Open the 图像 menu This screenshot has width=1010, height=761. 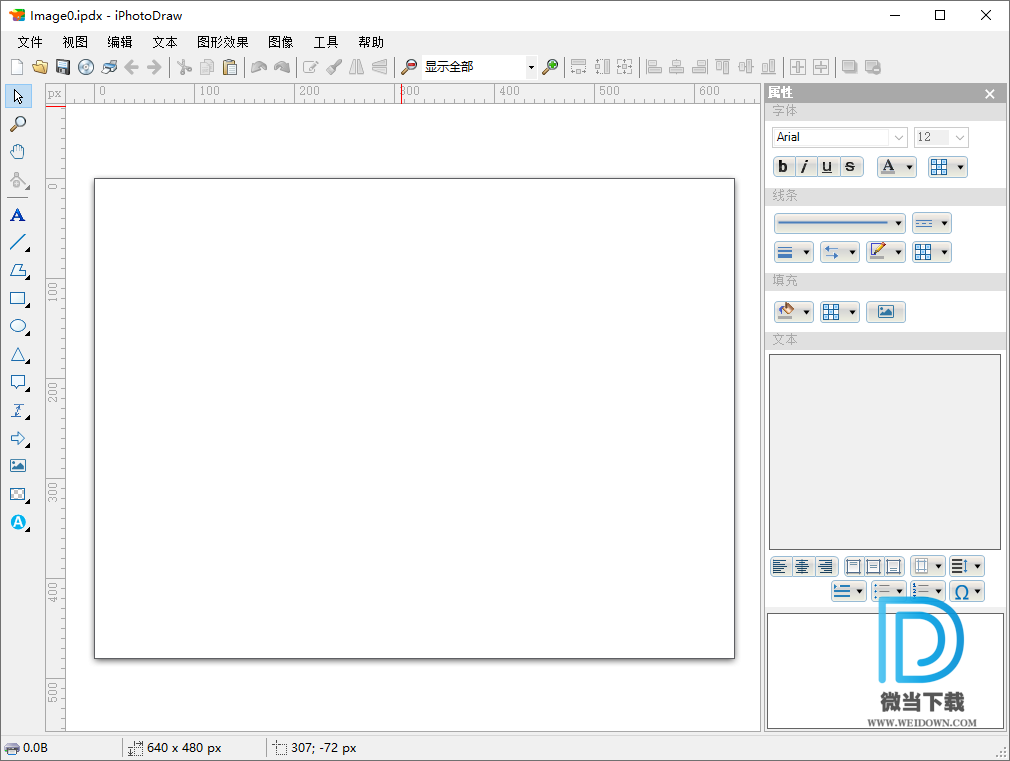281,43
